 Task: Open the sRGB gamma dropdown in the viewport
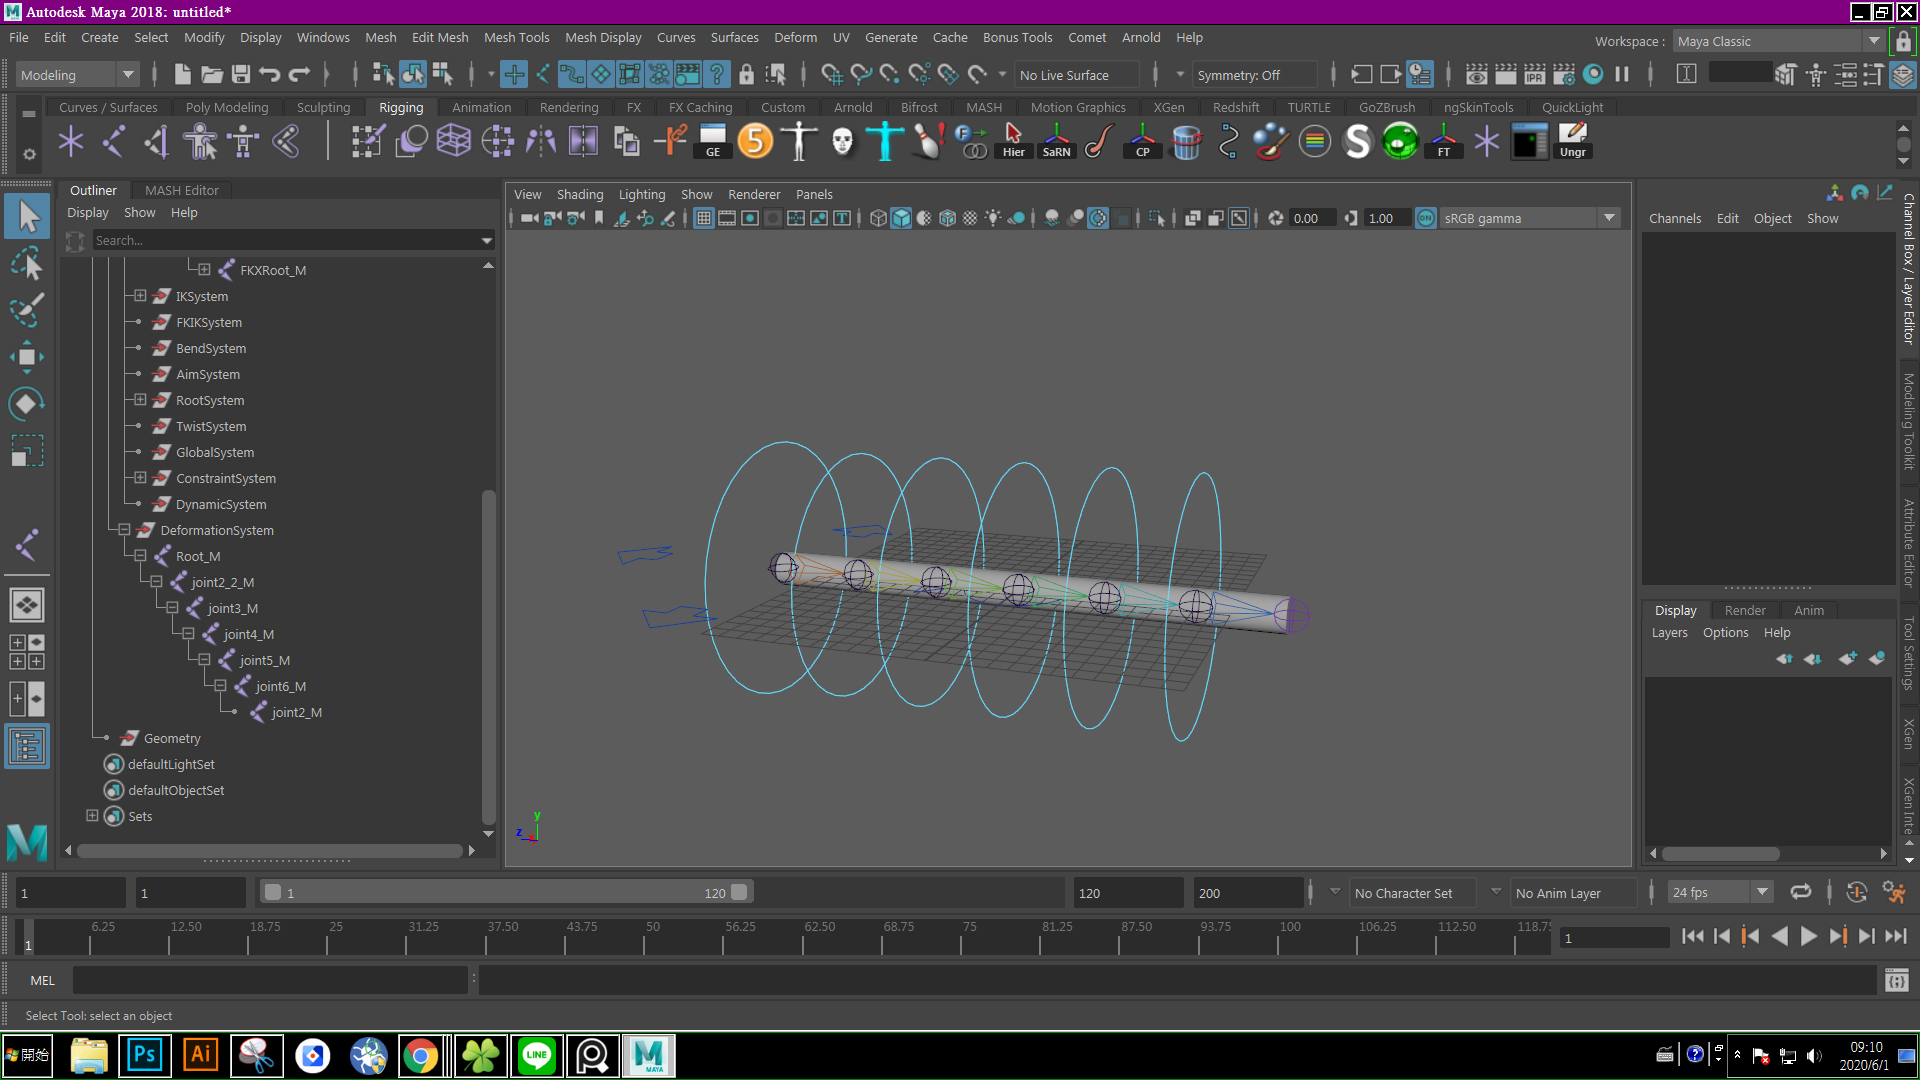[x=1608, y=218]
